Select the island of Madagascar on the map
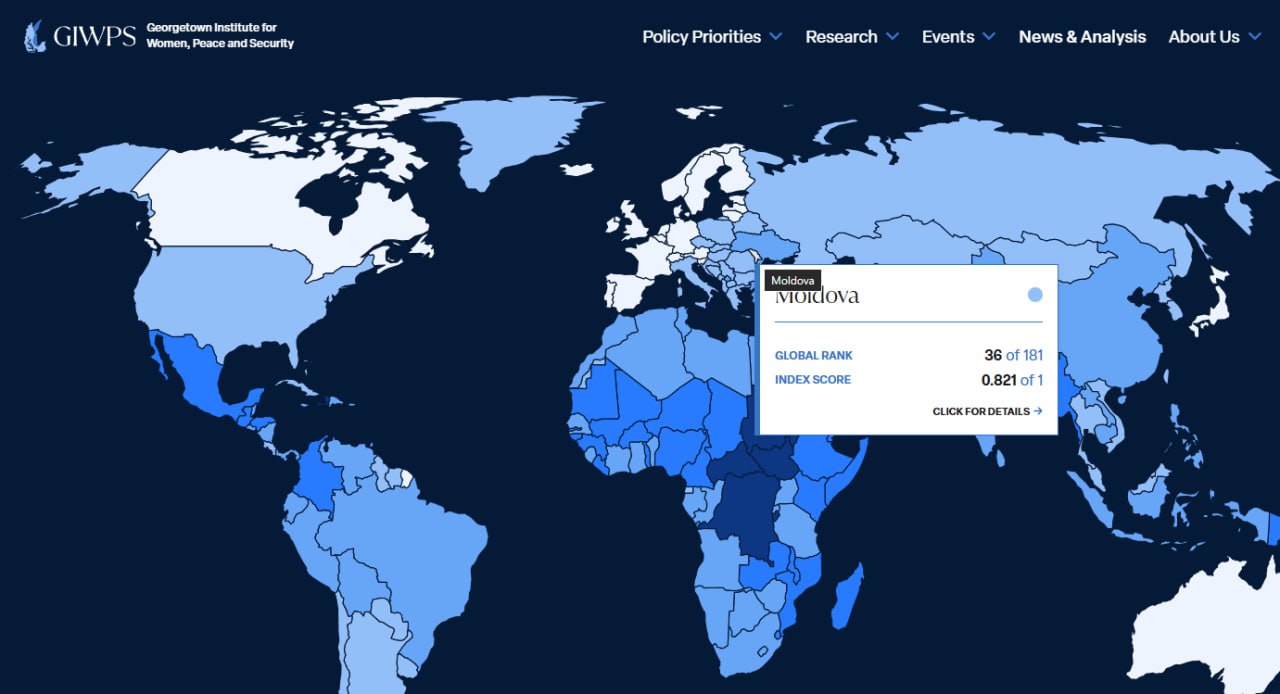Screen dimensions: 1280x694 point(848,592)
